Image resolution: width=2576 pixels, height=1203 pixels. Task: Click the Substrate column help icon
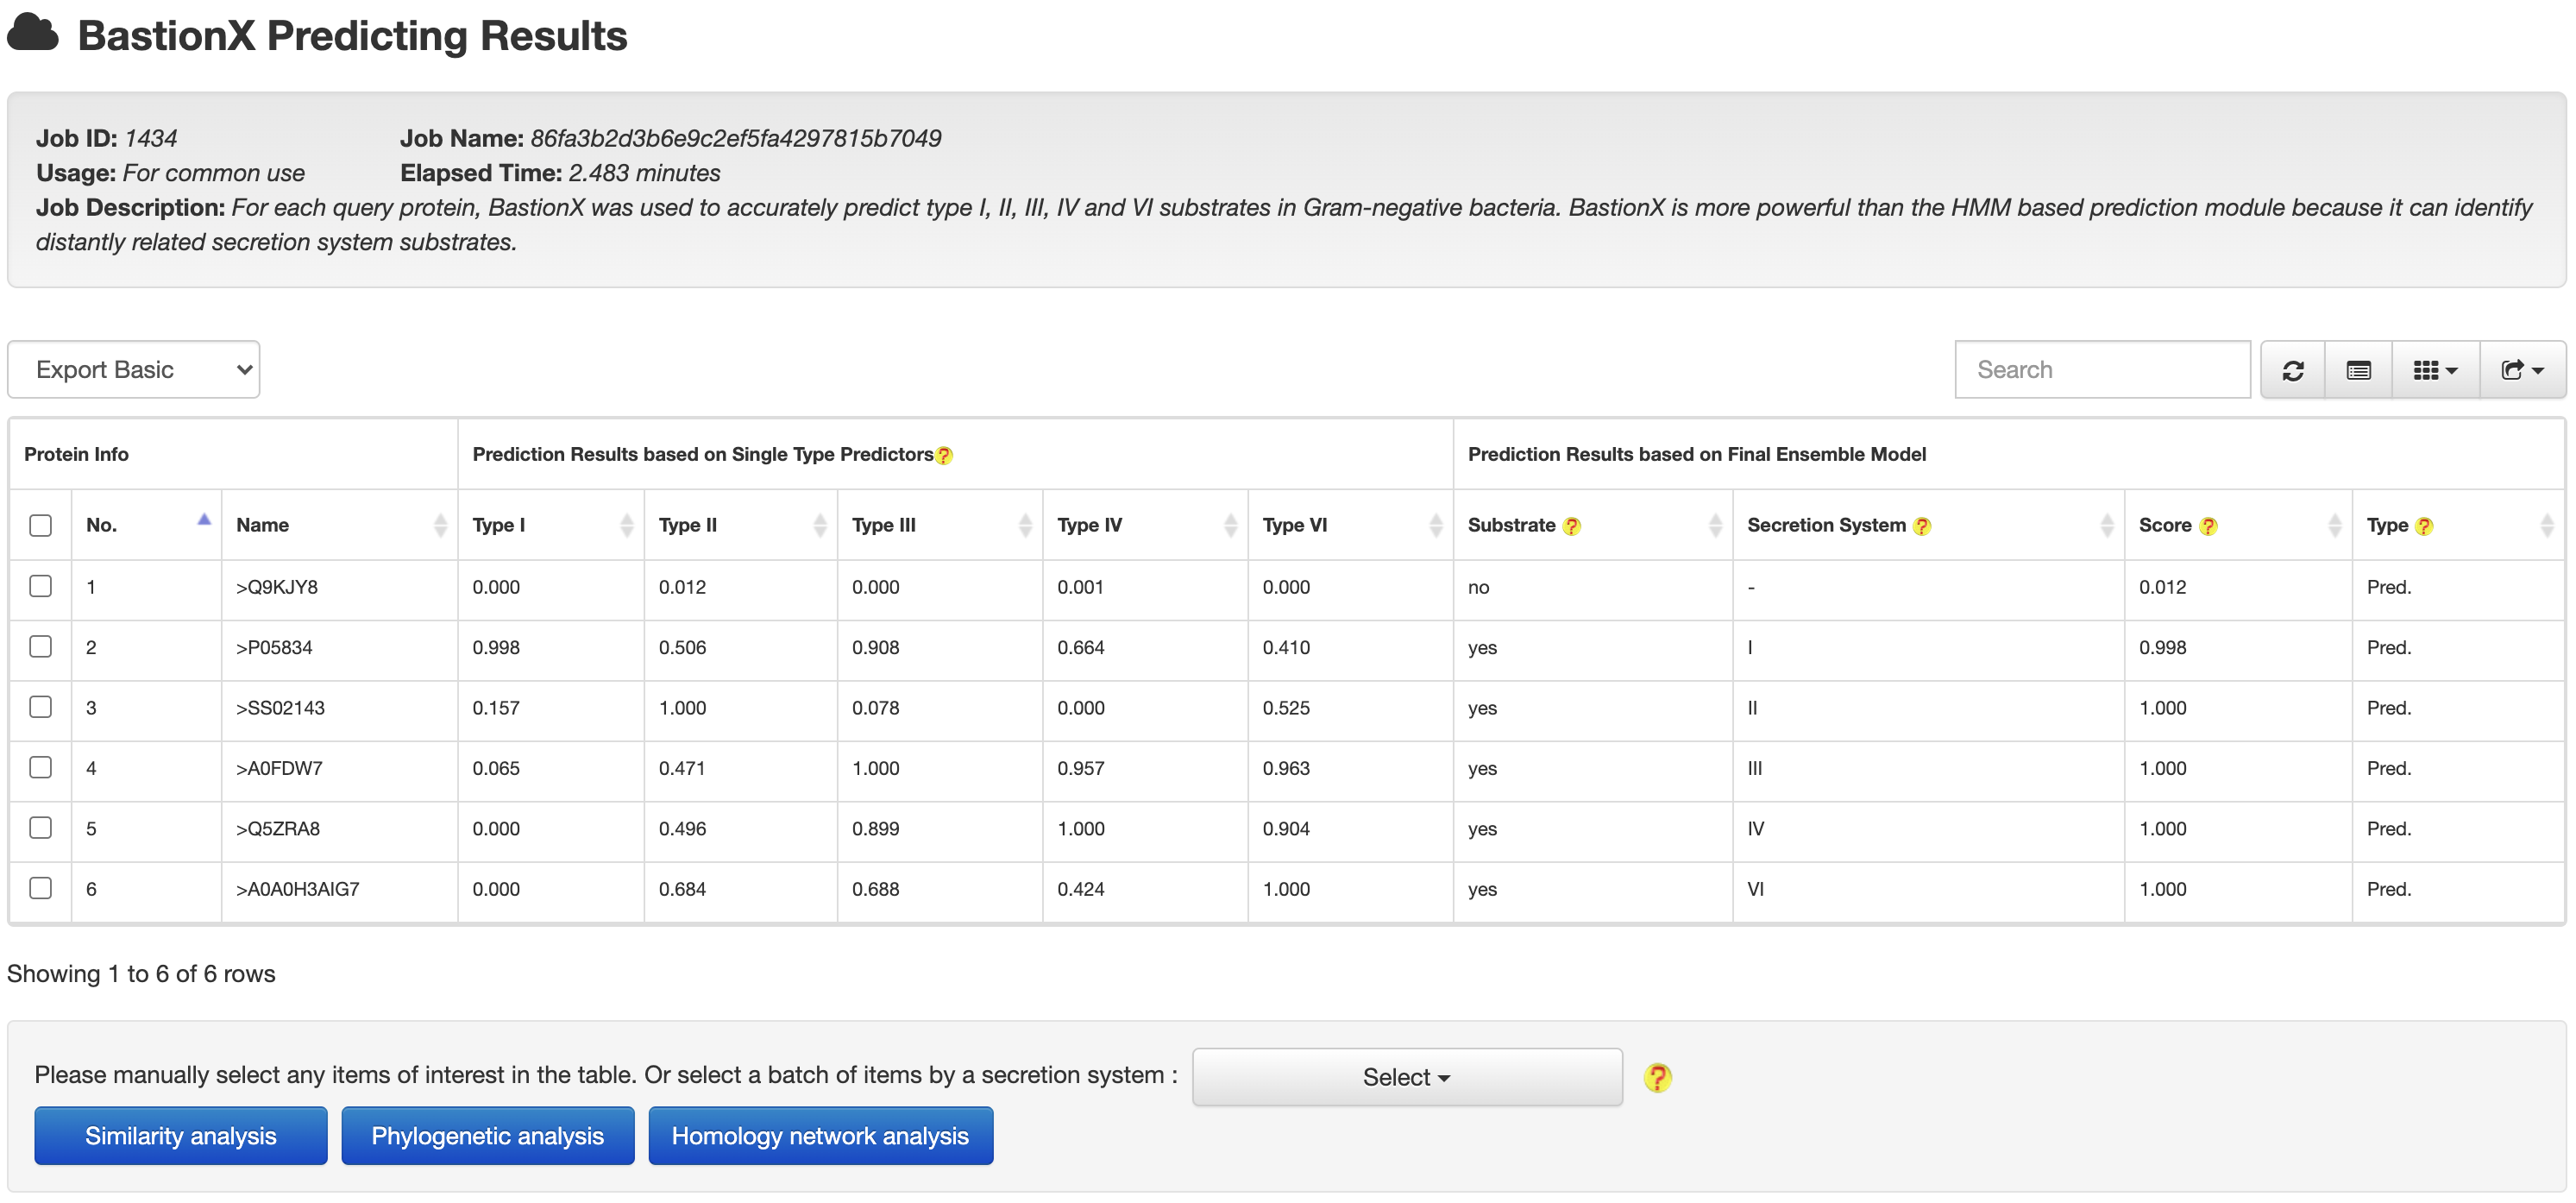1572,526
